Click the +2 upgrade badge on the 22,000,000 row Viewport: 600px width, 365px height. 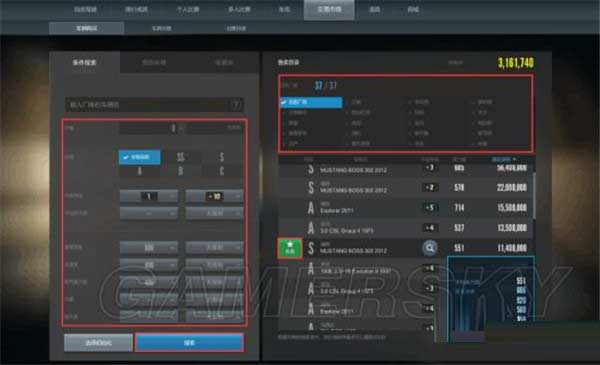pos(430,187)
